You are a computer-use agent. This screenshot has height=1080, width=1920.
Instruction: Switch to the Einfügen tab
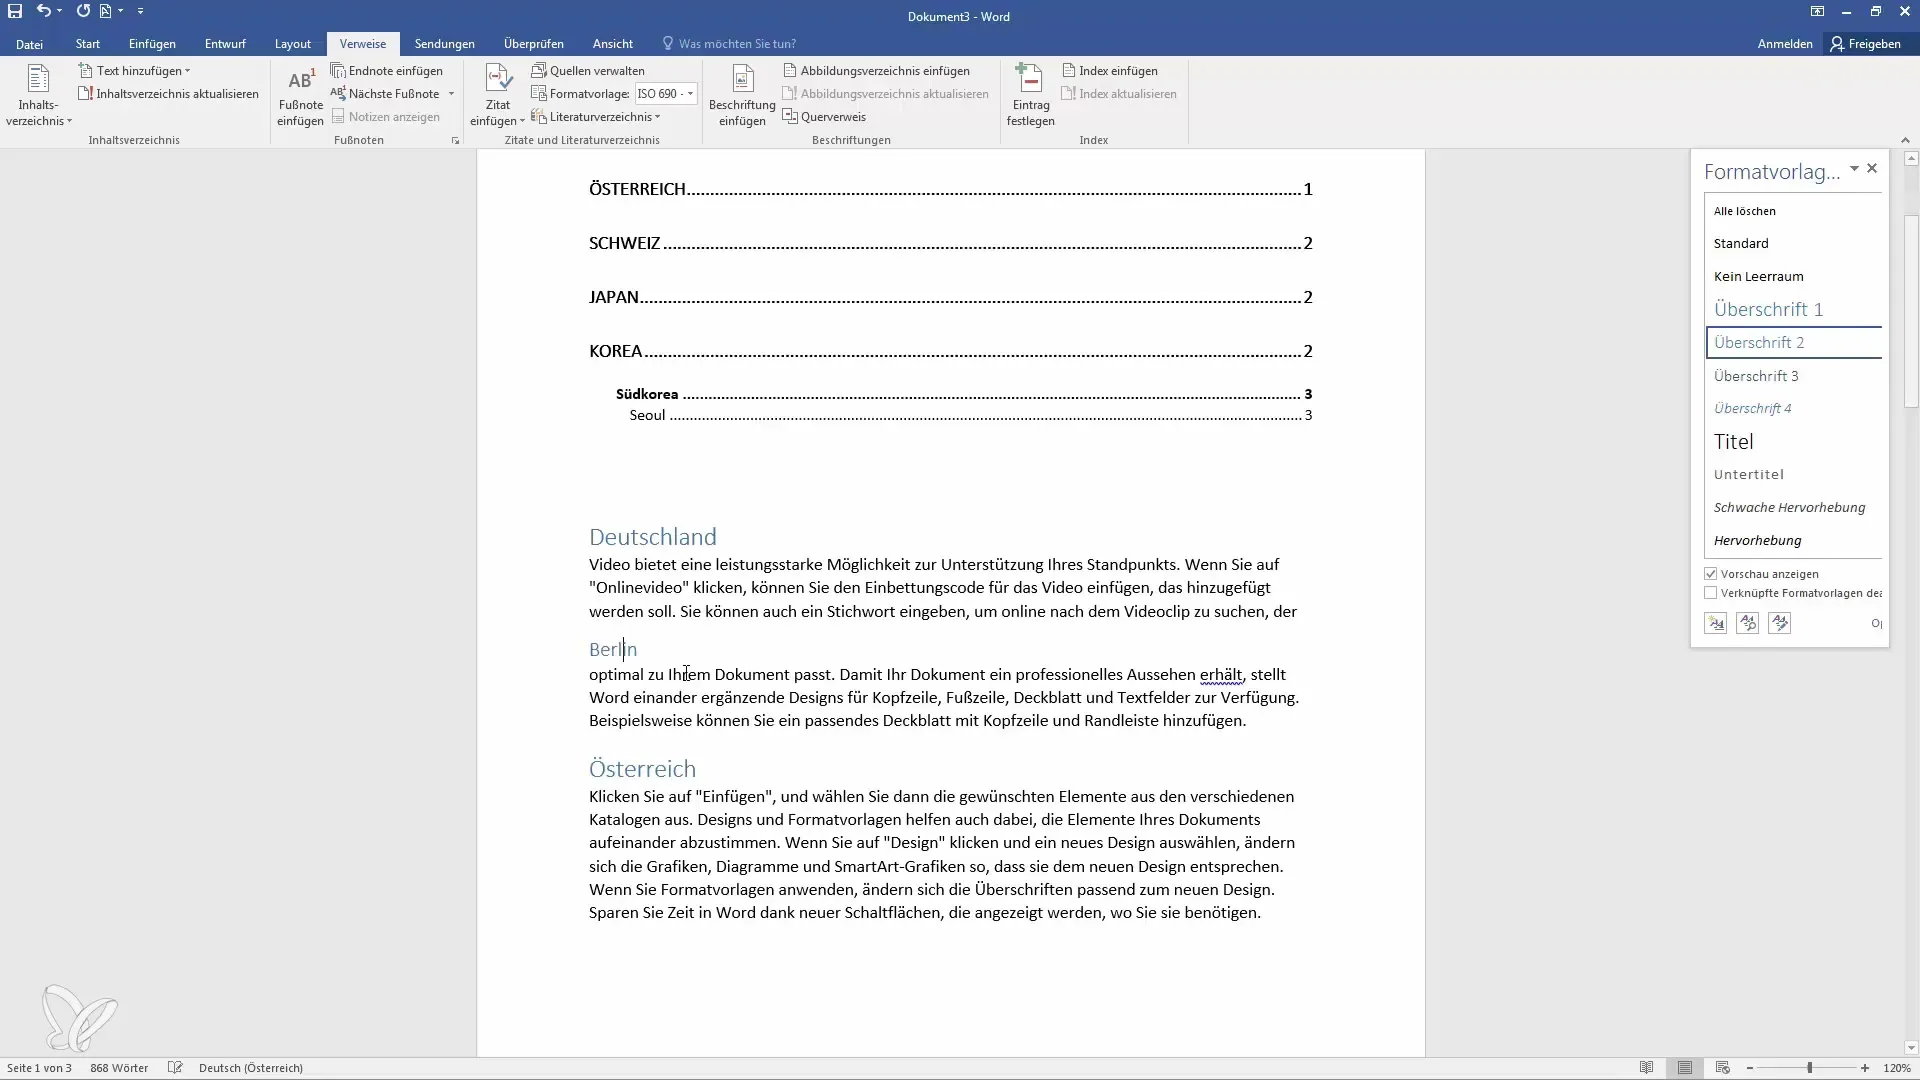point(152,44)
